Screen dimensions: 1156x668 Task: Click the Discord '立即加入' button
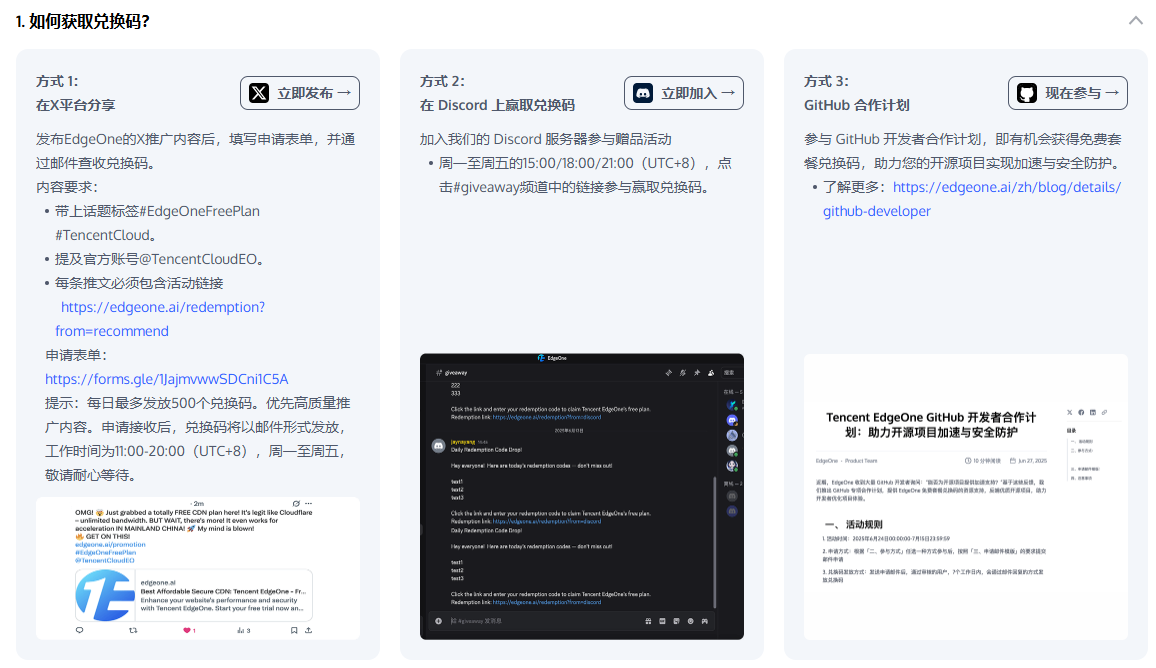[683, 93]
